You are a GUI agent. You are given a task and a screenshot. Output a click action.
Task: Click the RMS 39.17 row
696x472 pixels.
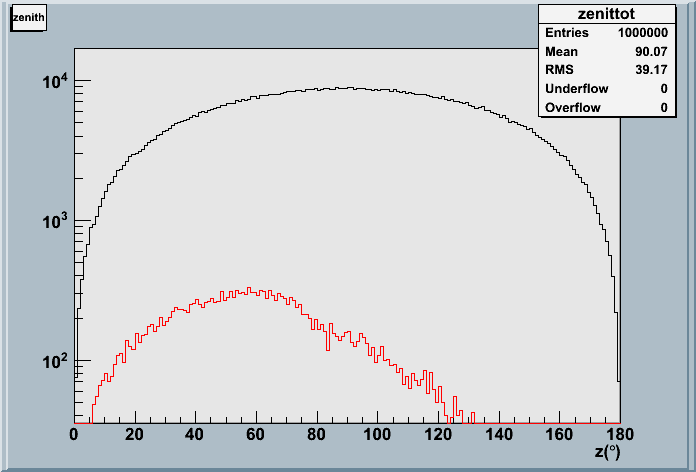pyautogui.click(x=606, y=70)
